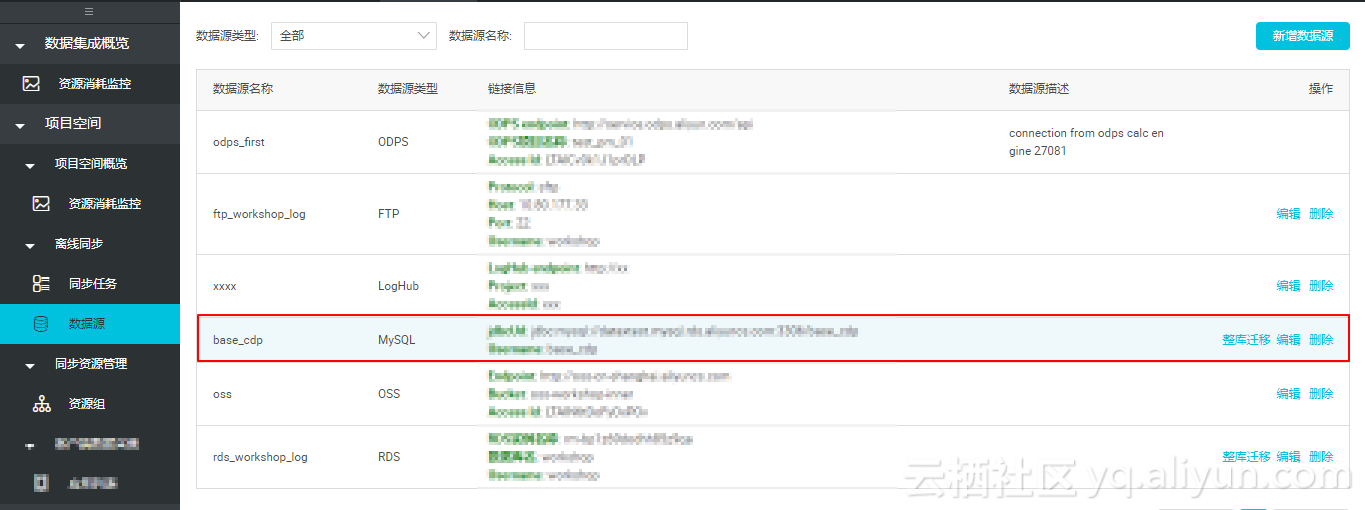This screenshot has width=1365, height=510.
Task: Click the 资源消耗监控 chart icon under 项目空间概览
Action: [x=41, y=204]
